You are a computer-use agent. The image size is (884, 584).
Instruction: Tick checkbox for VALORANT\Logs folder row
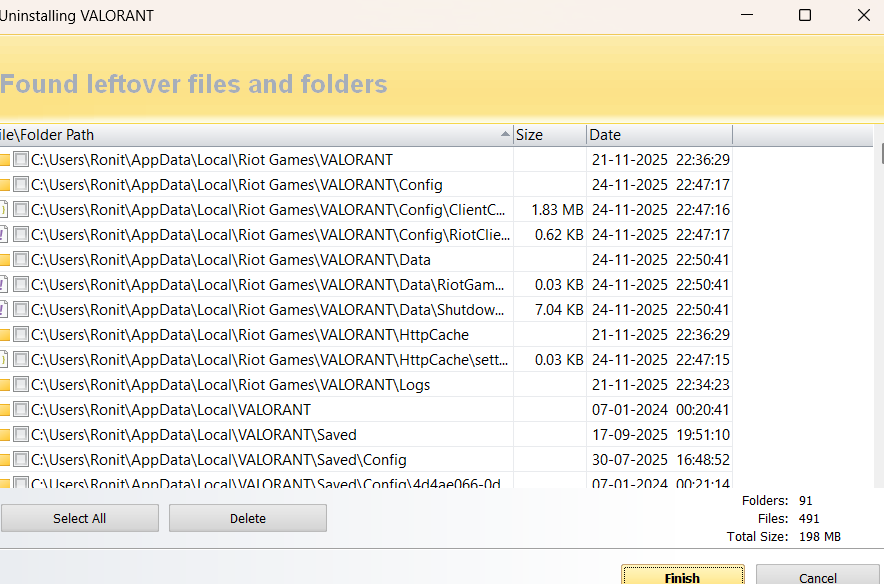(21, 384)
